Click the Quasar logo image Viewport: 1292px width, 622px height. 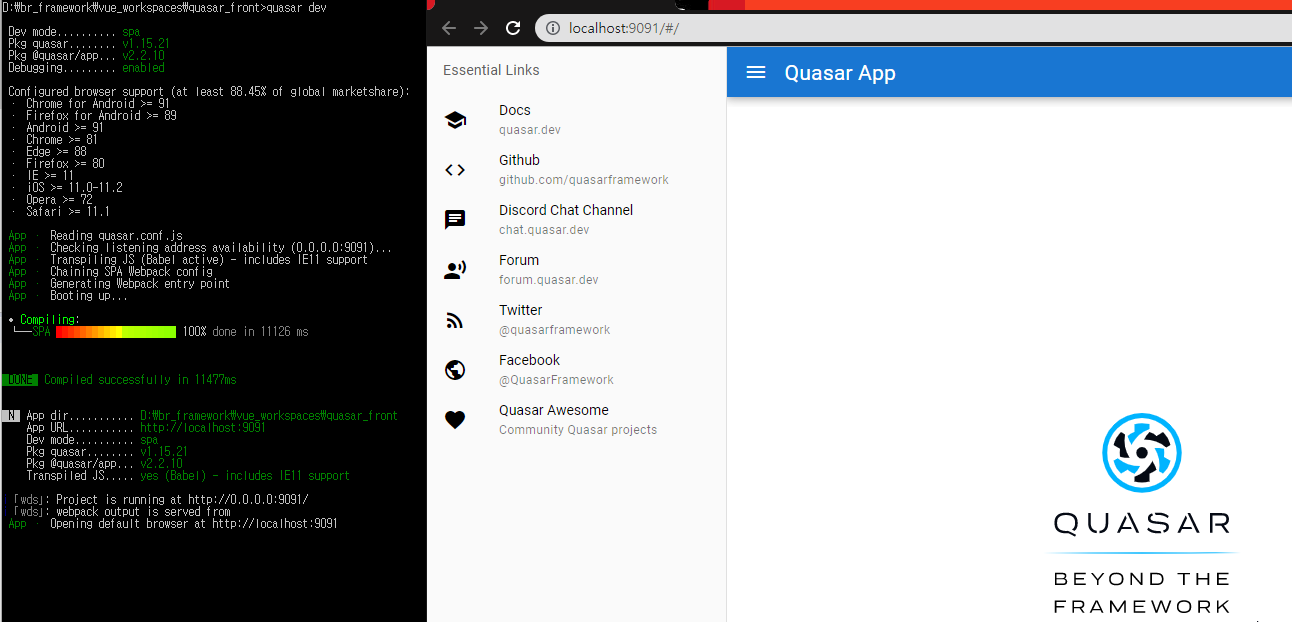coord(1142,453)
